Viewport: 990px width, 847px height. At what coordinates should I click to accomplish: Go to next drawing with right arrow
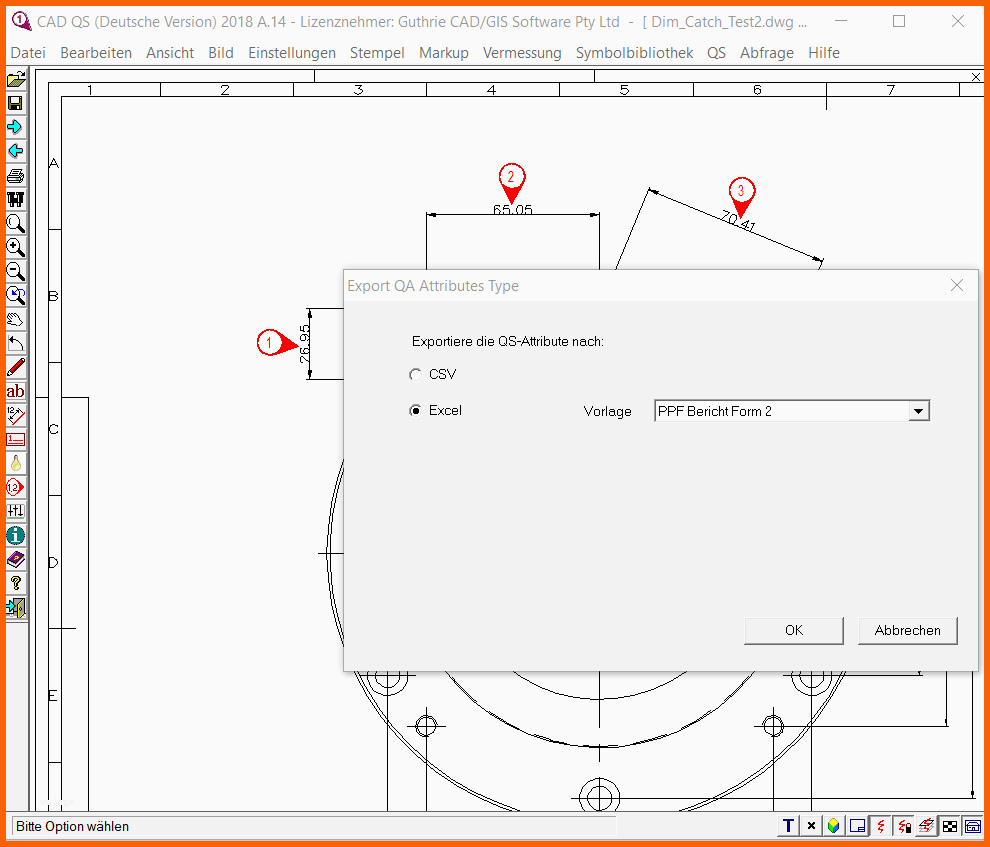click(x=16, y=127)
